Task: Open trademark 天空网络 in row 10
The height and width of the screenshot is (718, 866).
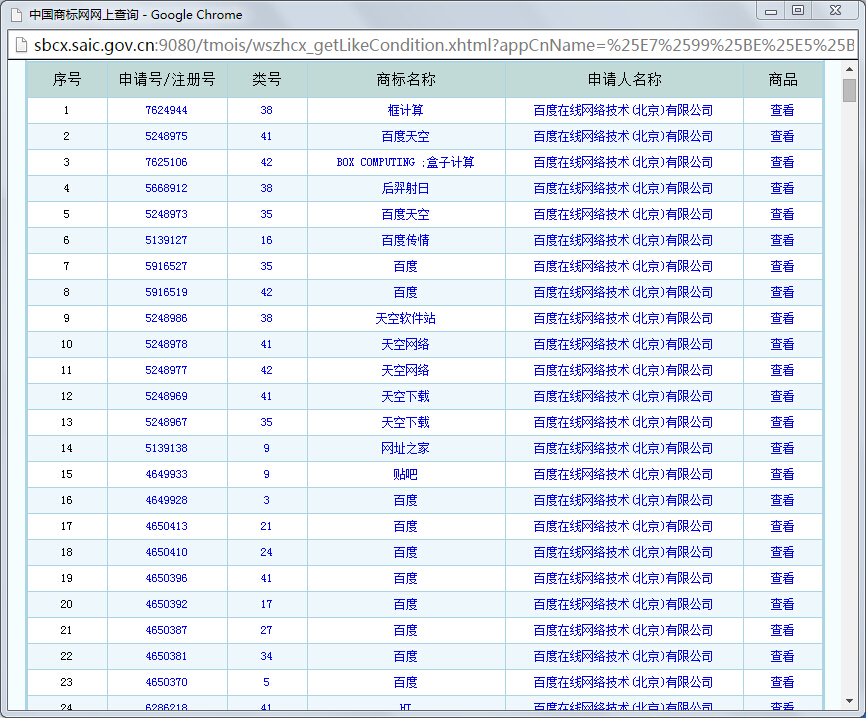Action: tap(405, 344)
